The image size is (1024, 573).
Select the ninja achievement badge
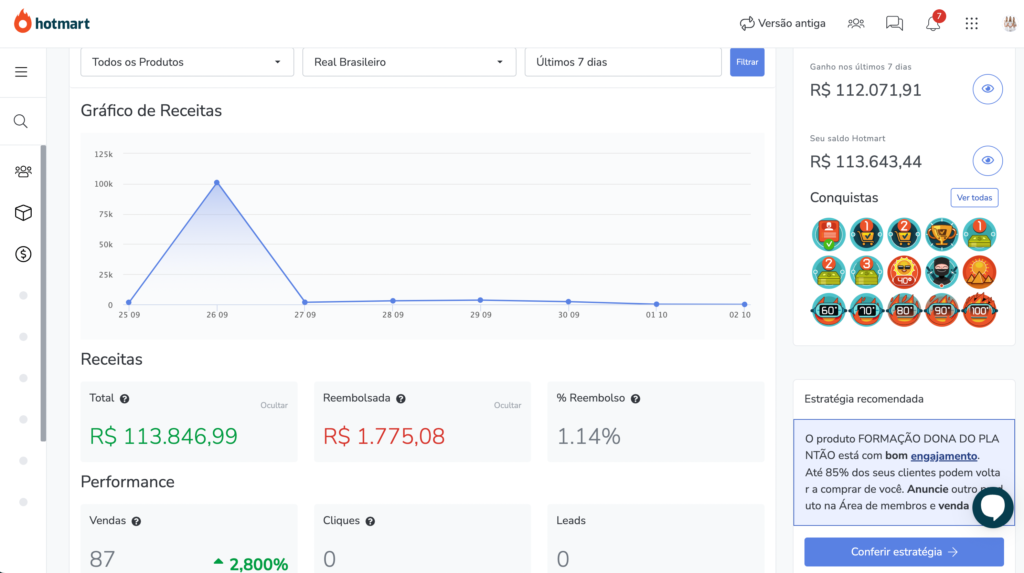942,272
